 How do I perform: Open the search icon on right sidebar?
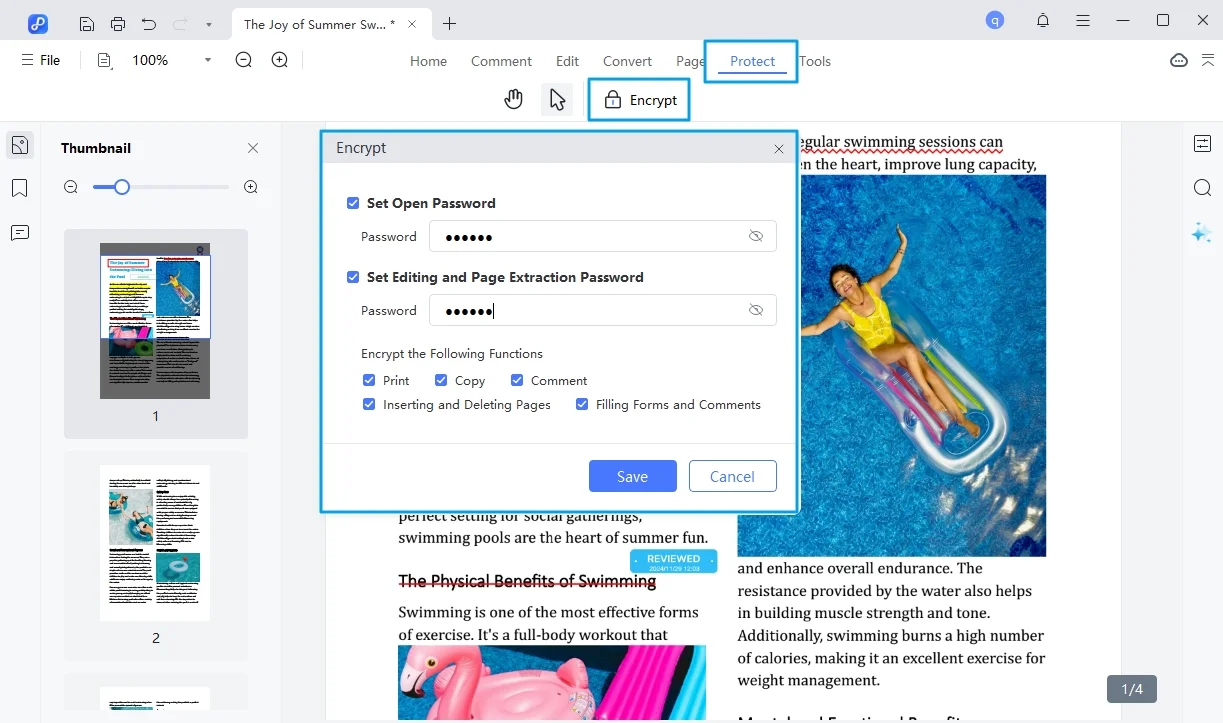coord(1202,188)
